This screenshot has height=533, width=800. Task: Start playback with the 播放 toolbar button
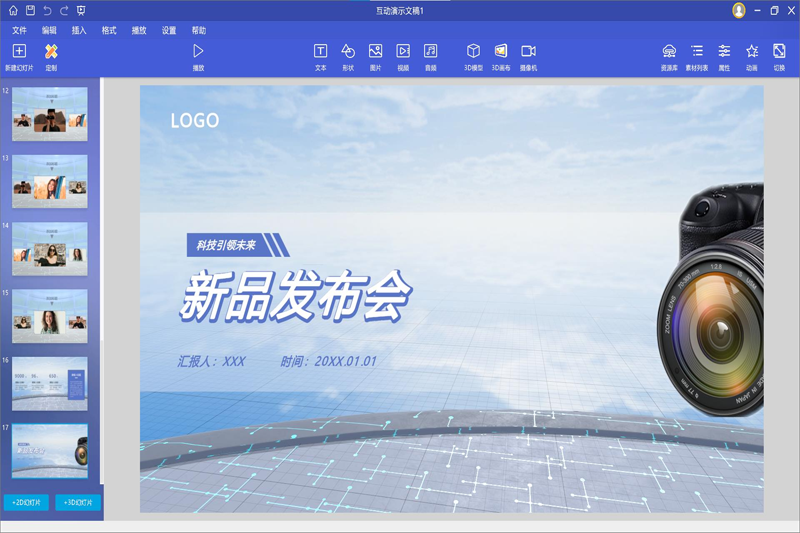click(x=198, y=57)
